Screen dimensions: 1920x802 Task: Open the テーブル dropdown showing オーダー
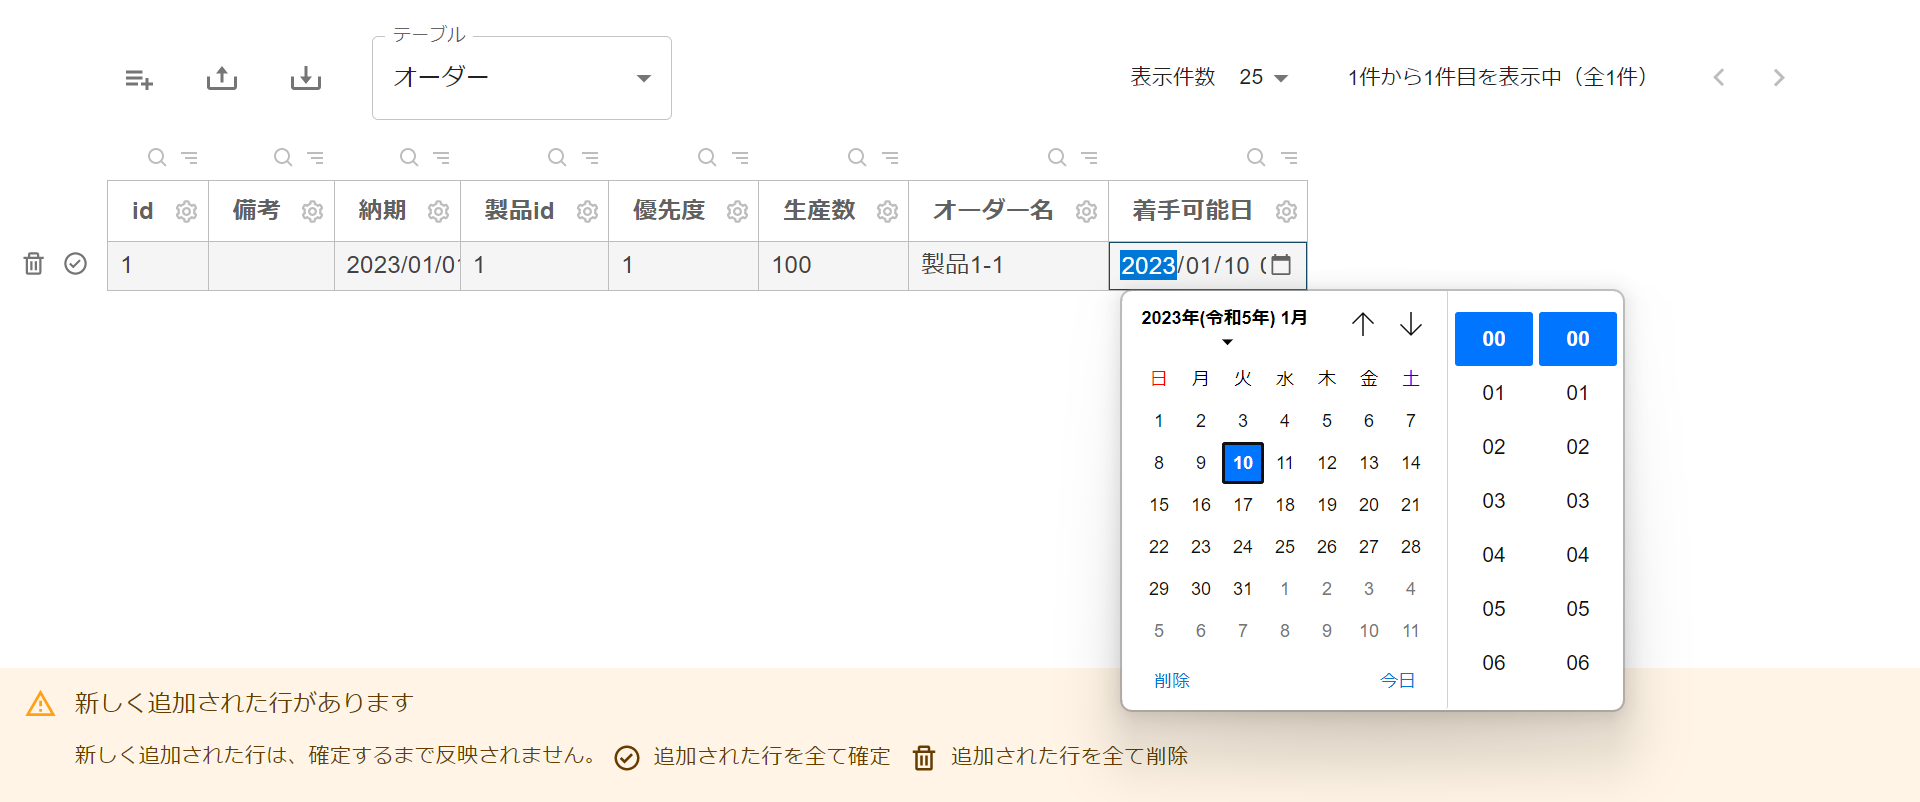[x=522, y=78]
